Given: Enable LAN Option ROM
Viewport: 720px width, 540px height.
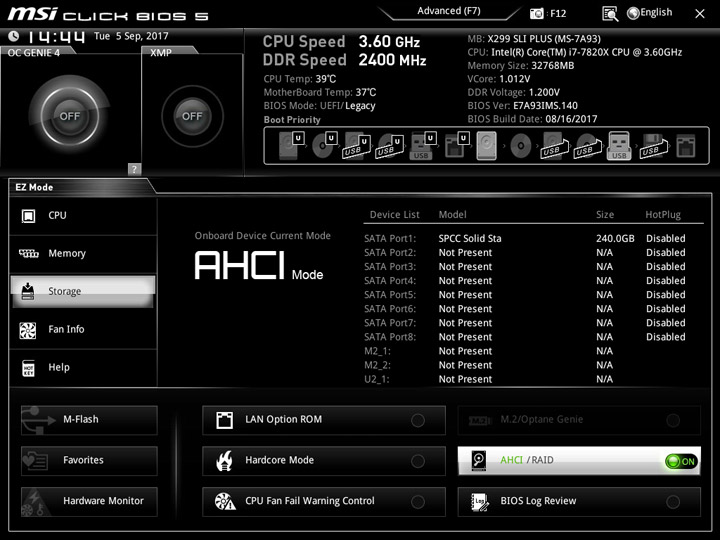Looking at the screenshot, I should tap(324, 420).
